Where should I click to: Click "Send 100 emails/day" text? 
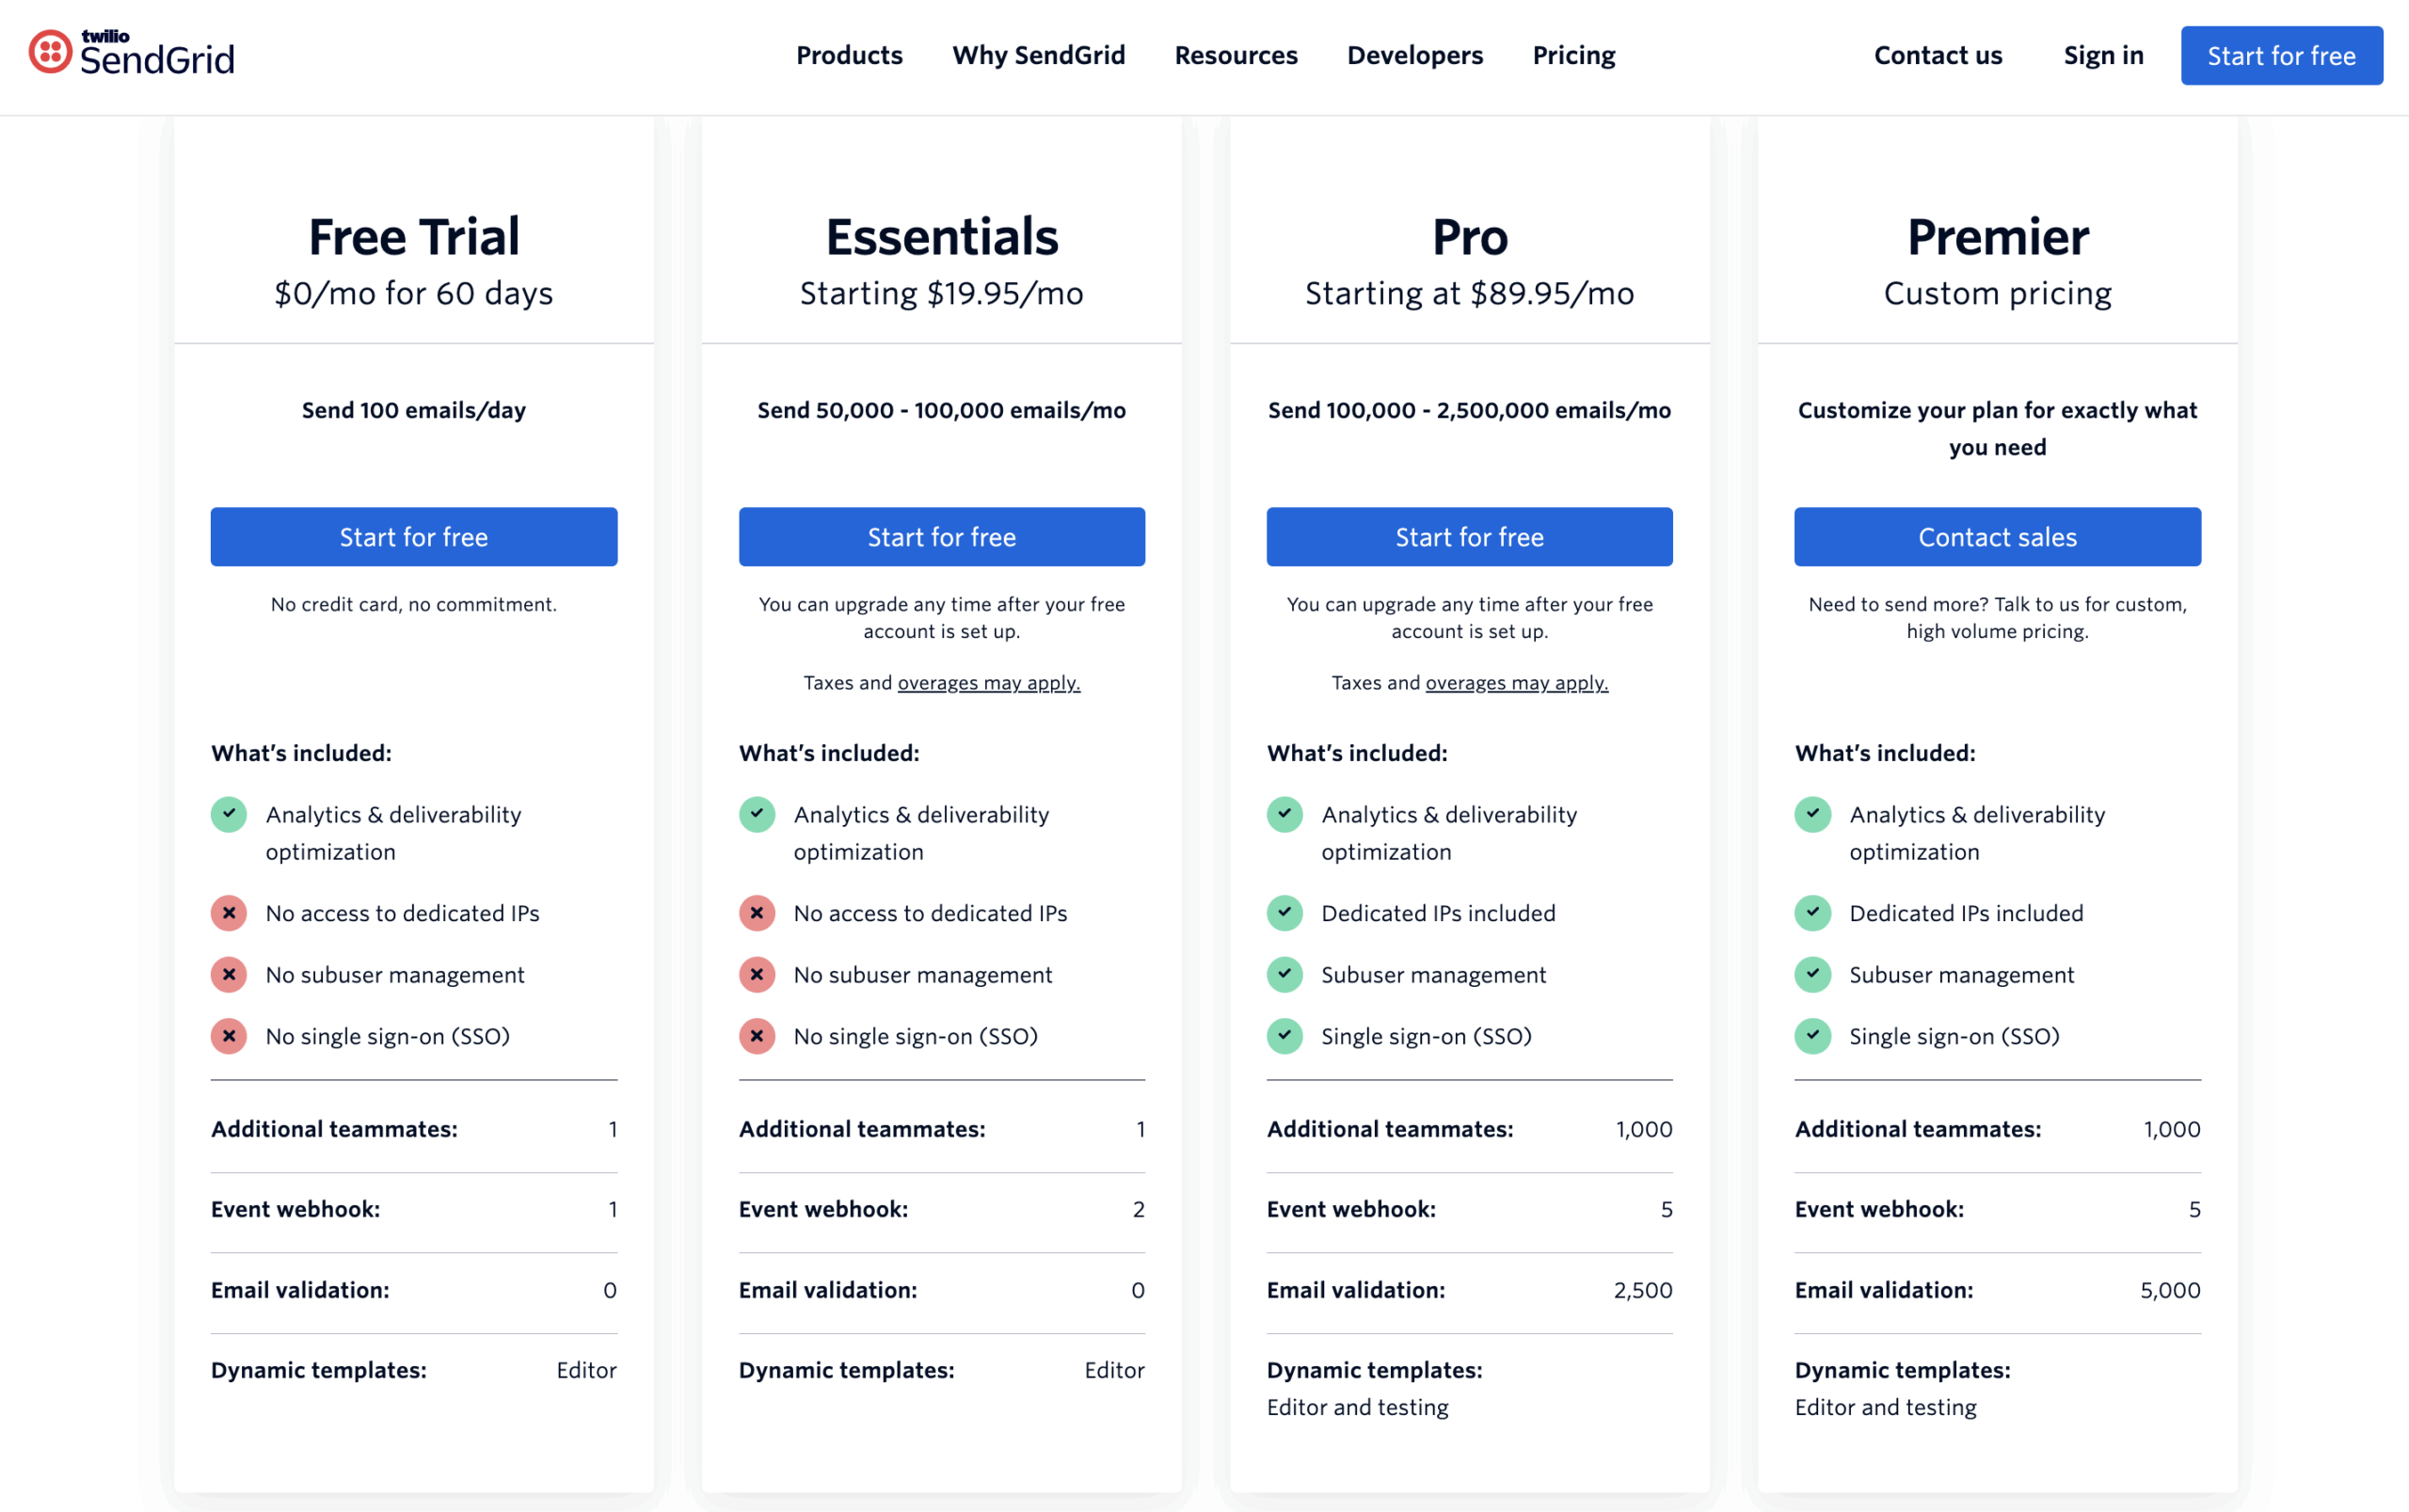[414, 410]
